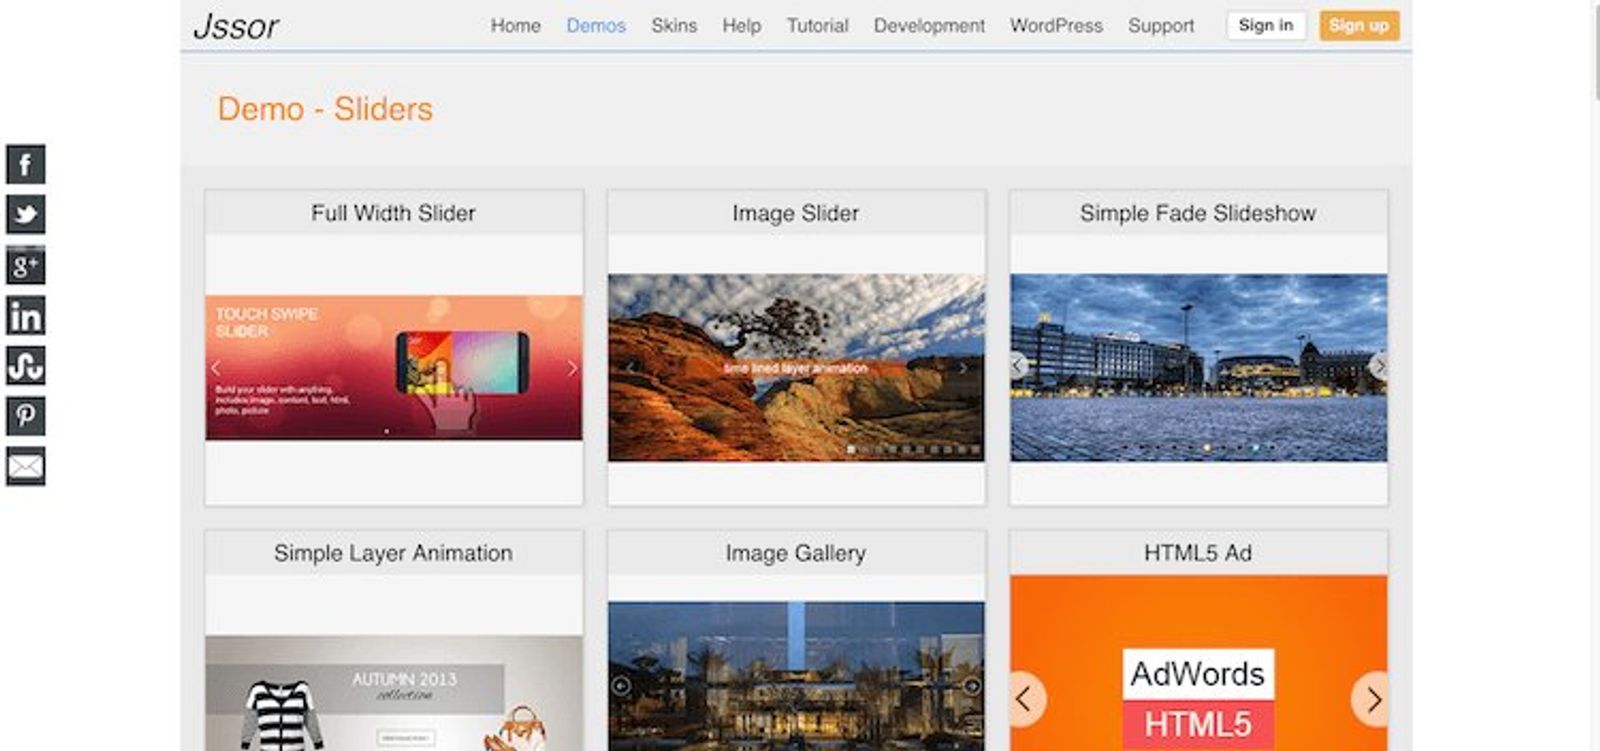Screen dimensions: 1600x751
Task: Share page on Pinterest
Action: coord(26,416)
